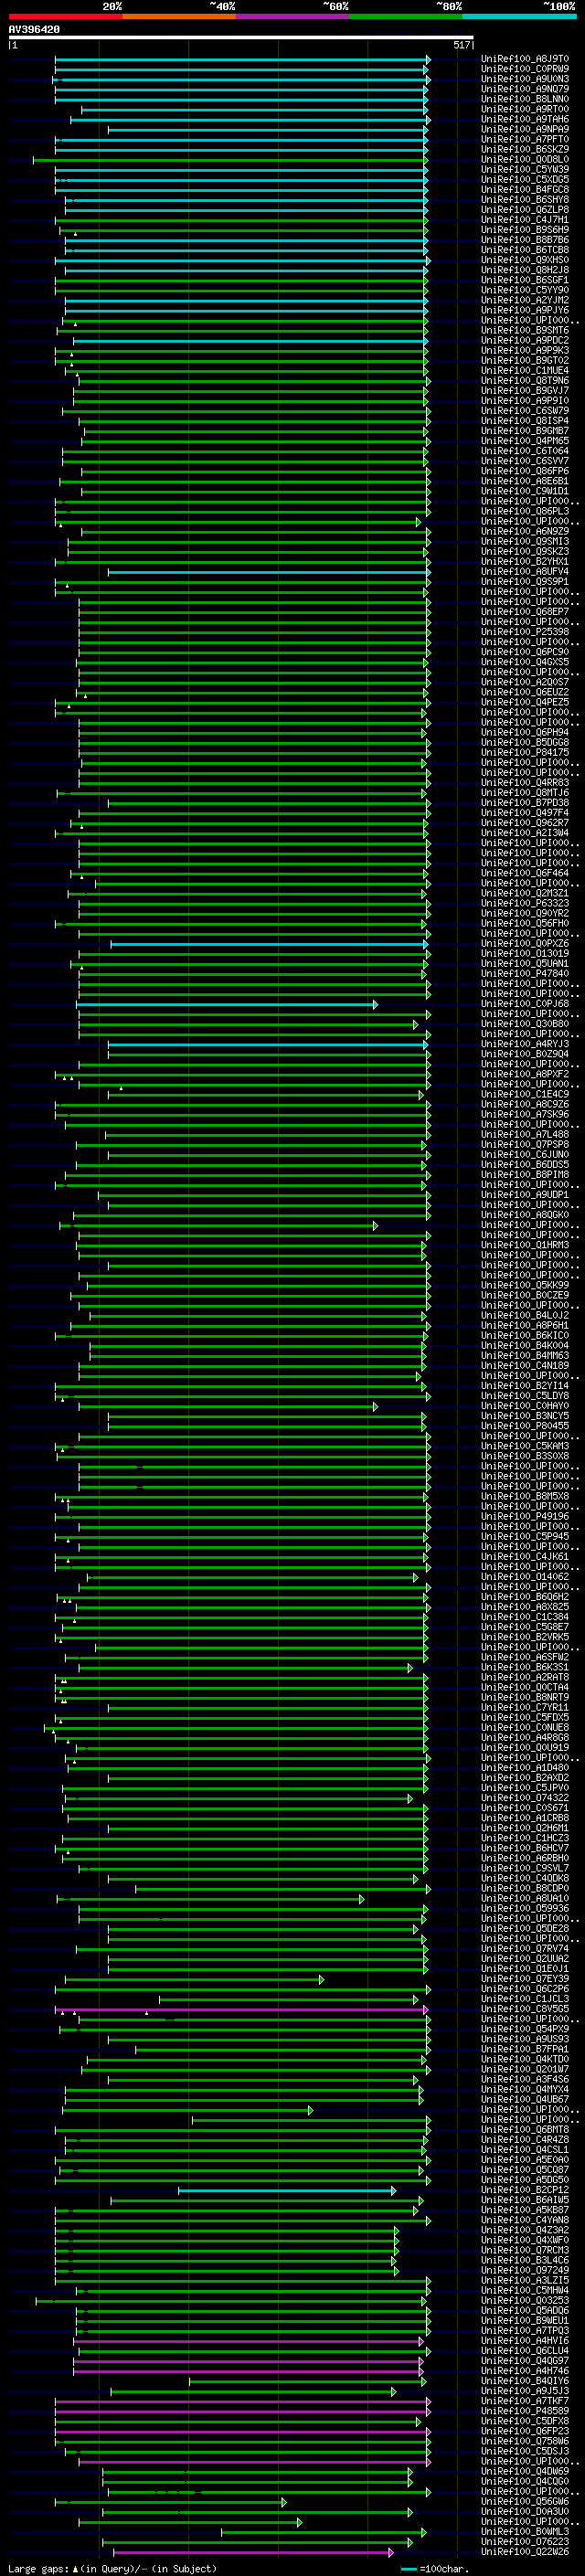Select the UniRef100_Q5KK99 label
This screenshot has width=585, height=2576.
click(x=525, y=1285)
